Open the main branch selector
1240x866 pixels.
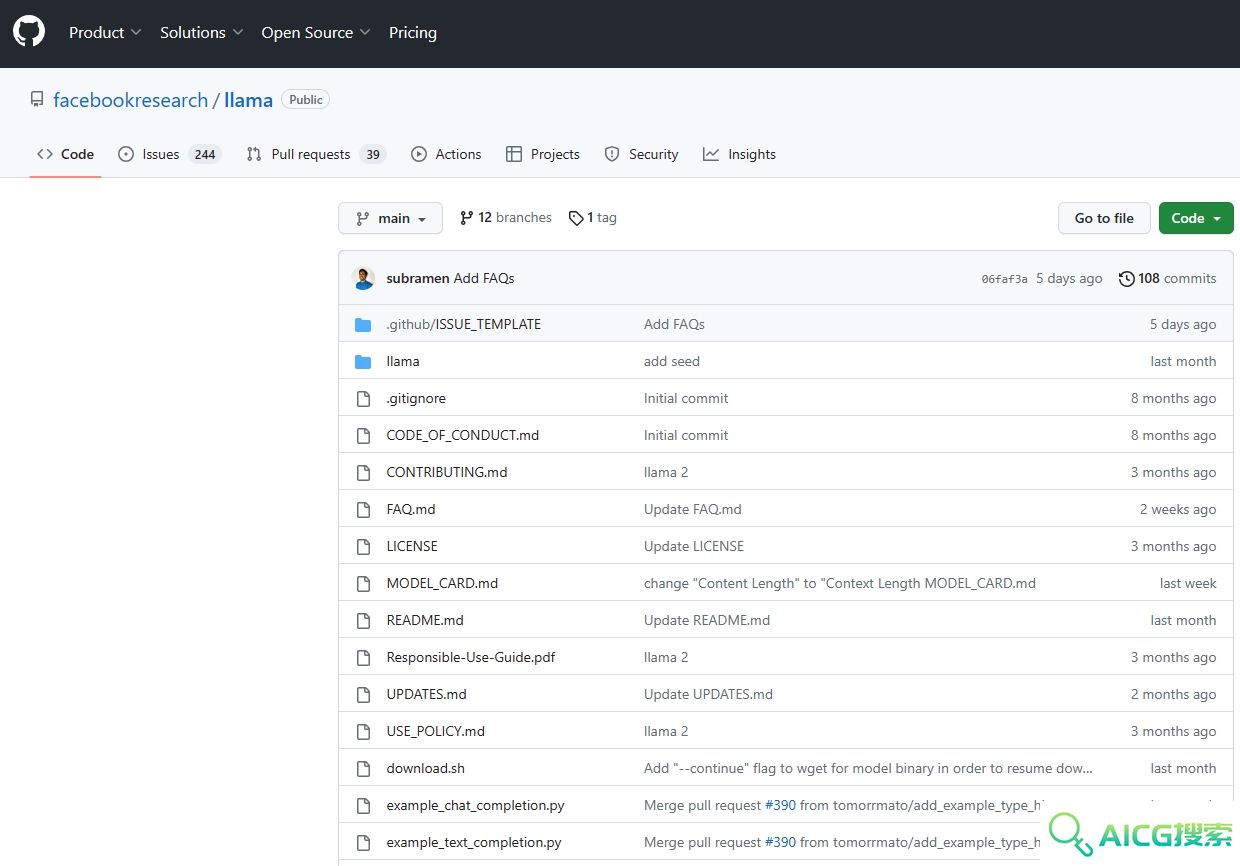pyautogui.click(x=390, y=218)
